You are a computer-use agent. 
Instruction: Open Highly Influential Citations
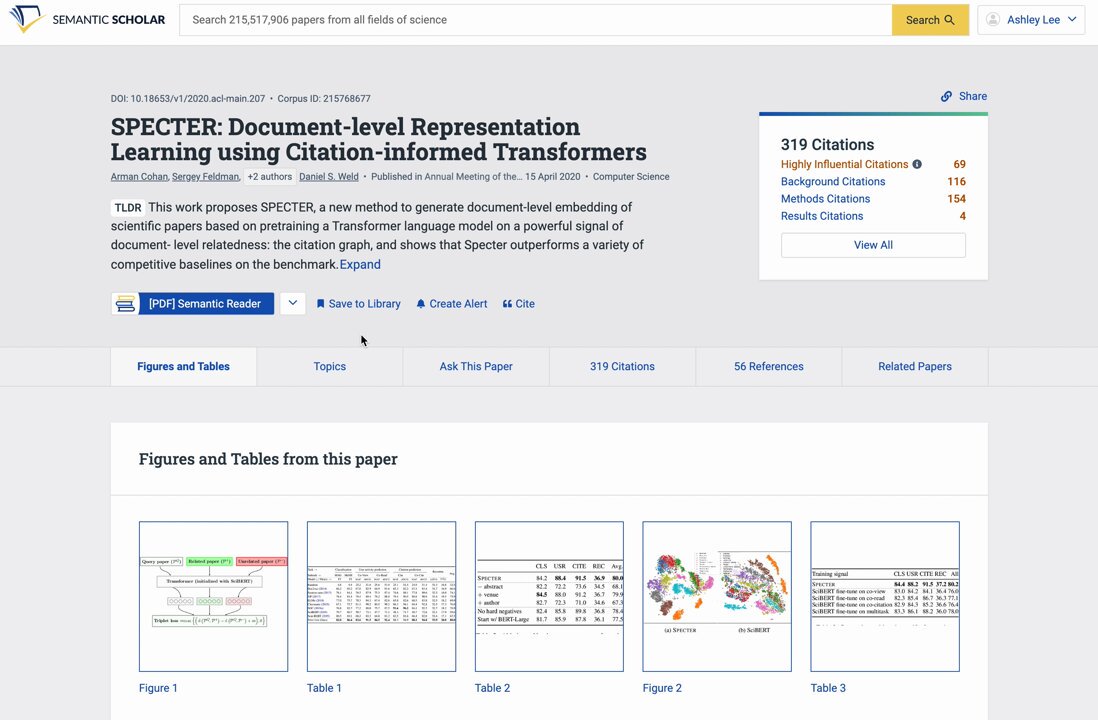tap(845, 164)
